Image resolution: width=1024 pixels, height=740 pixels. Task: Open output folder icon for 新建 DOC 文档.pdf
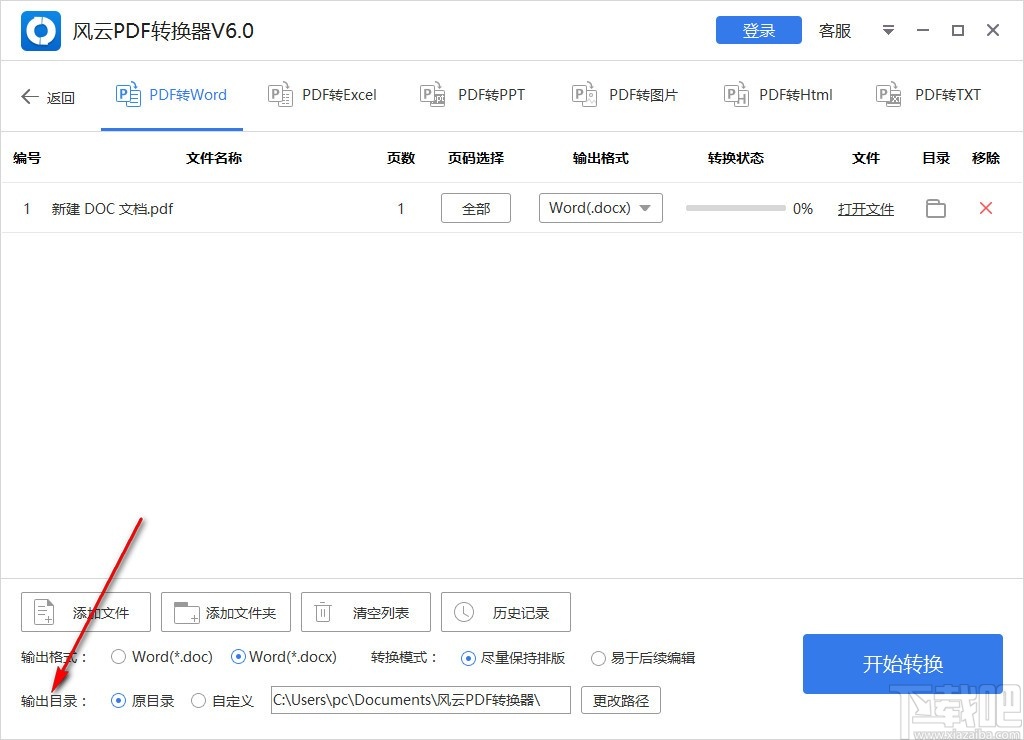pyautogui.click(x=935, y=208)
